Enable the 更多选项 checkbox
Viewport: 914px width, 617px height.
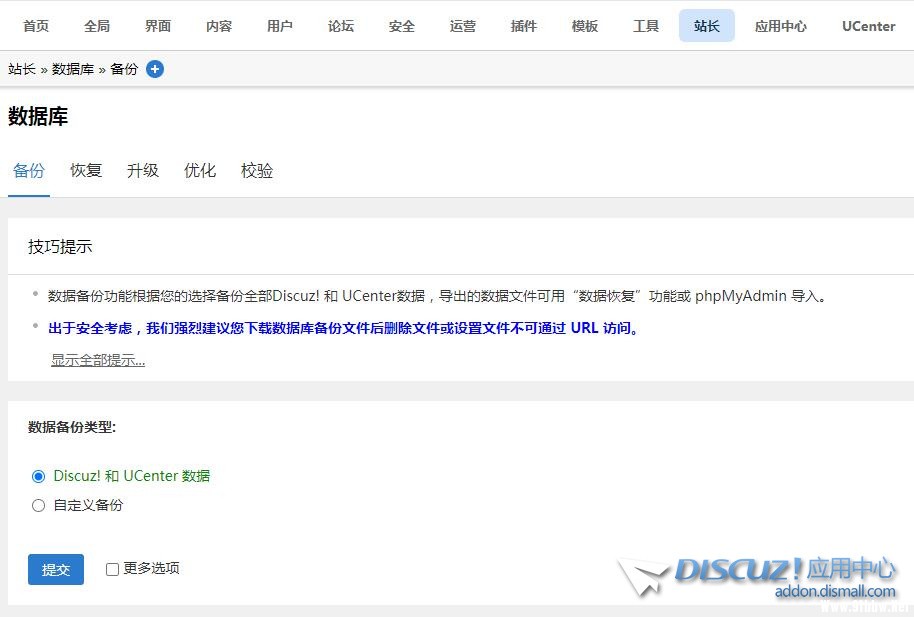(112, 569)
